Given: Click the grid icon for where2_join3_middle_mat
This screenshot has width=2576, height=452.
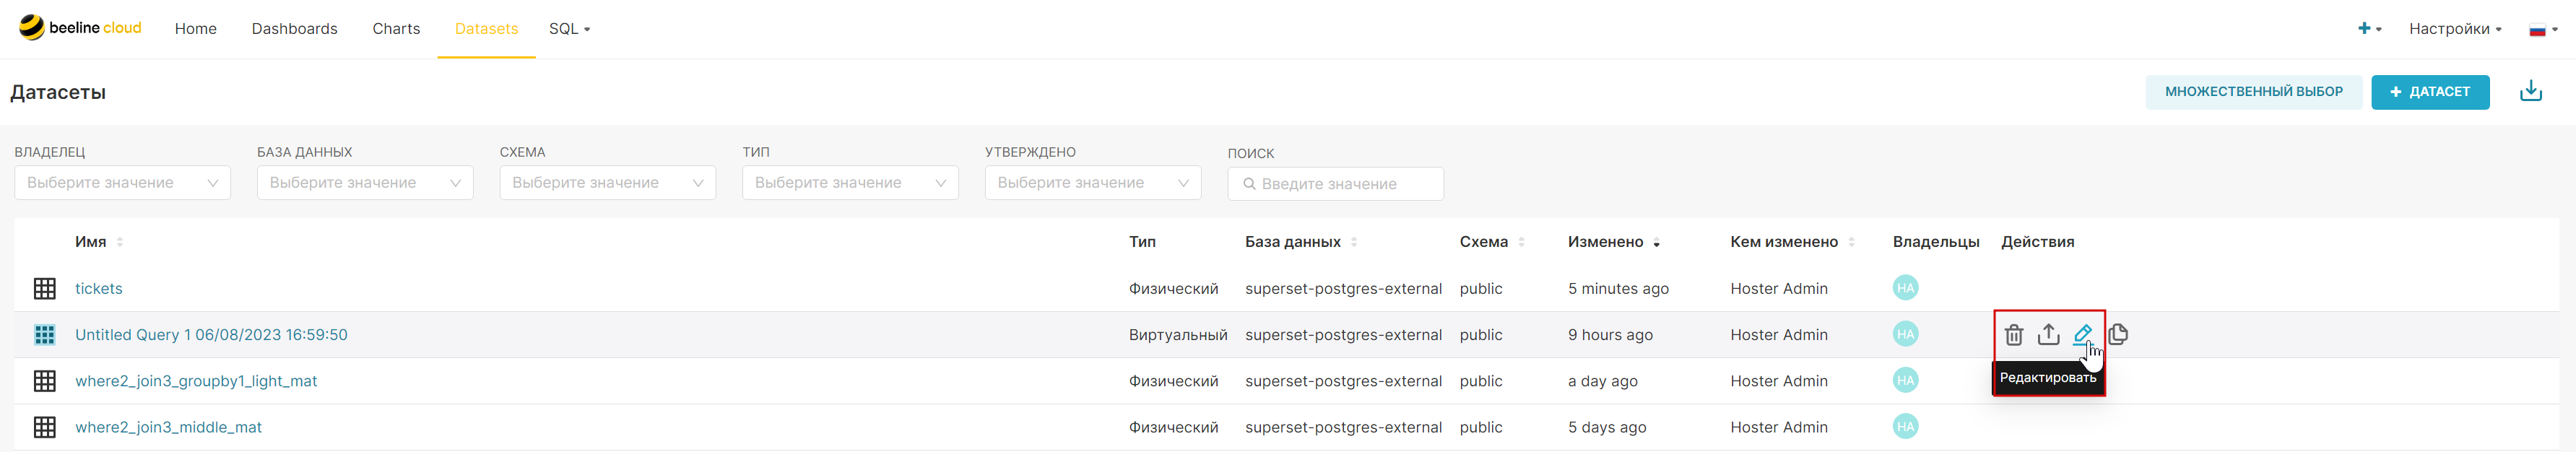Looking at the screenshot, I should (x=45, y=427).
